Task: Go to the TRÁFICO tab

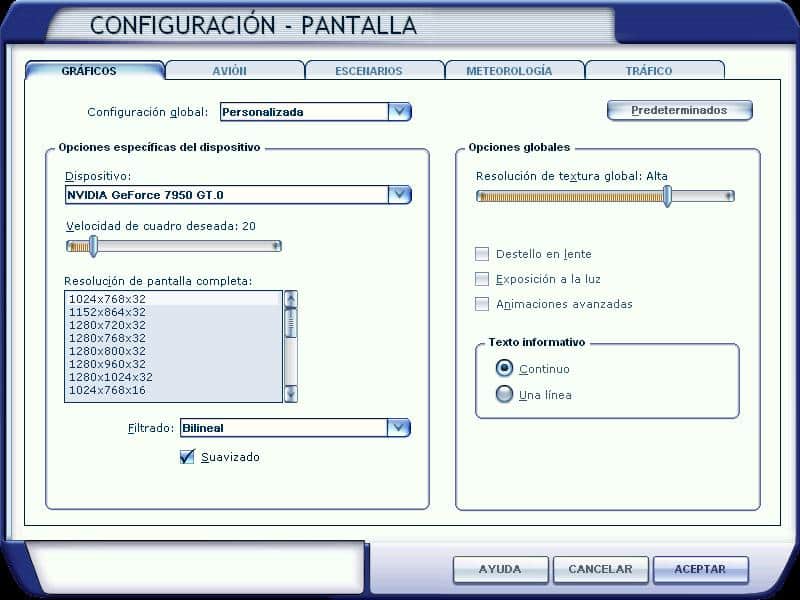Action: (654, 71)
